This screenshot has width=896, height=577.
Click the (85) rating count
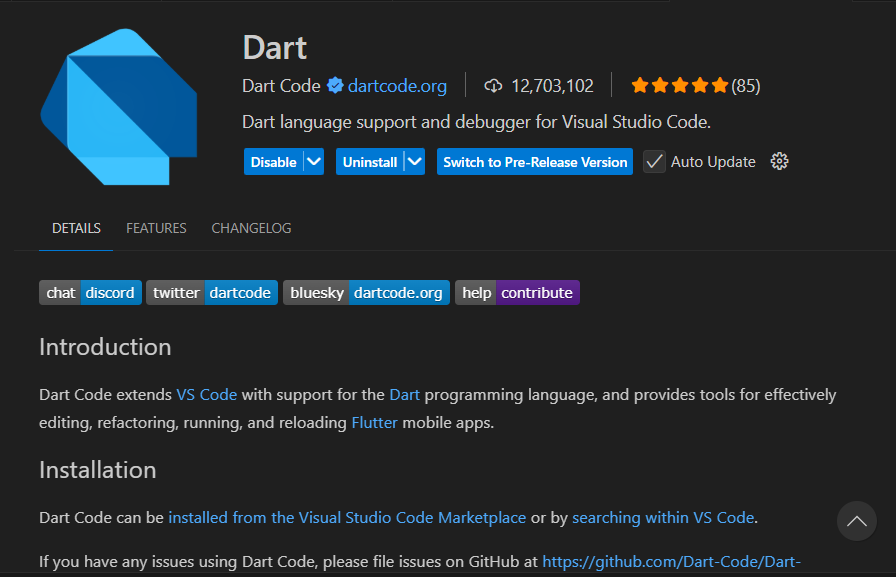click(748, 86)
